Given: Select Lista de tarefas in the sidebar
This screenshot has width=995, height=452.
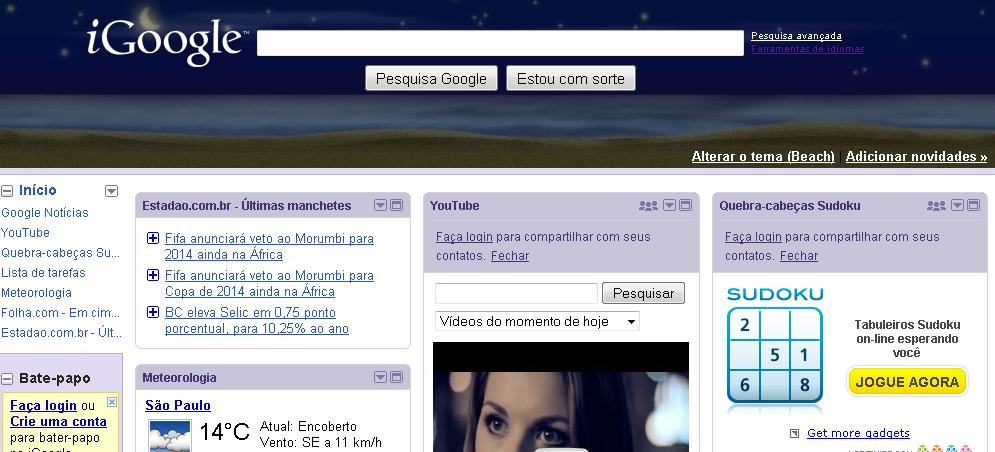Looking at the screenshot, I should (x=43, y=273).
